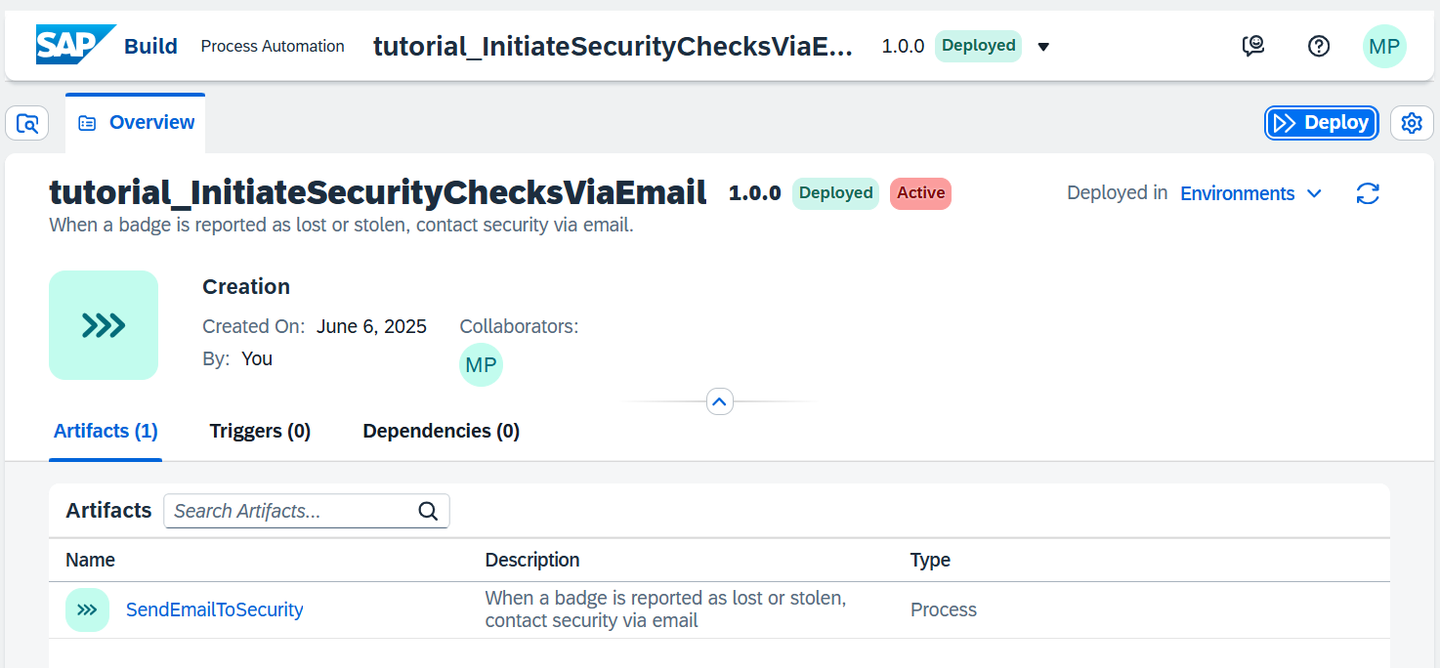Click the Creation heading

tap(246, 287)
